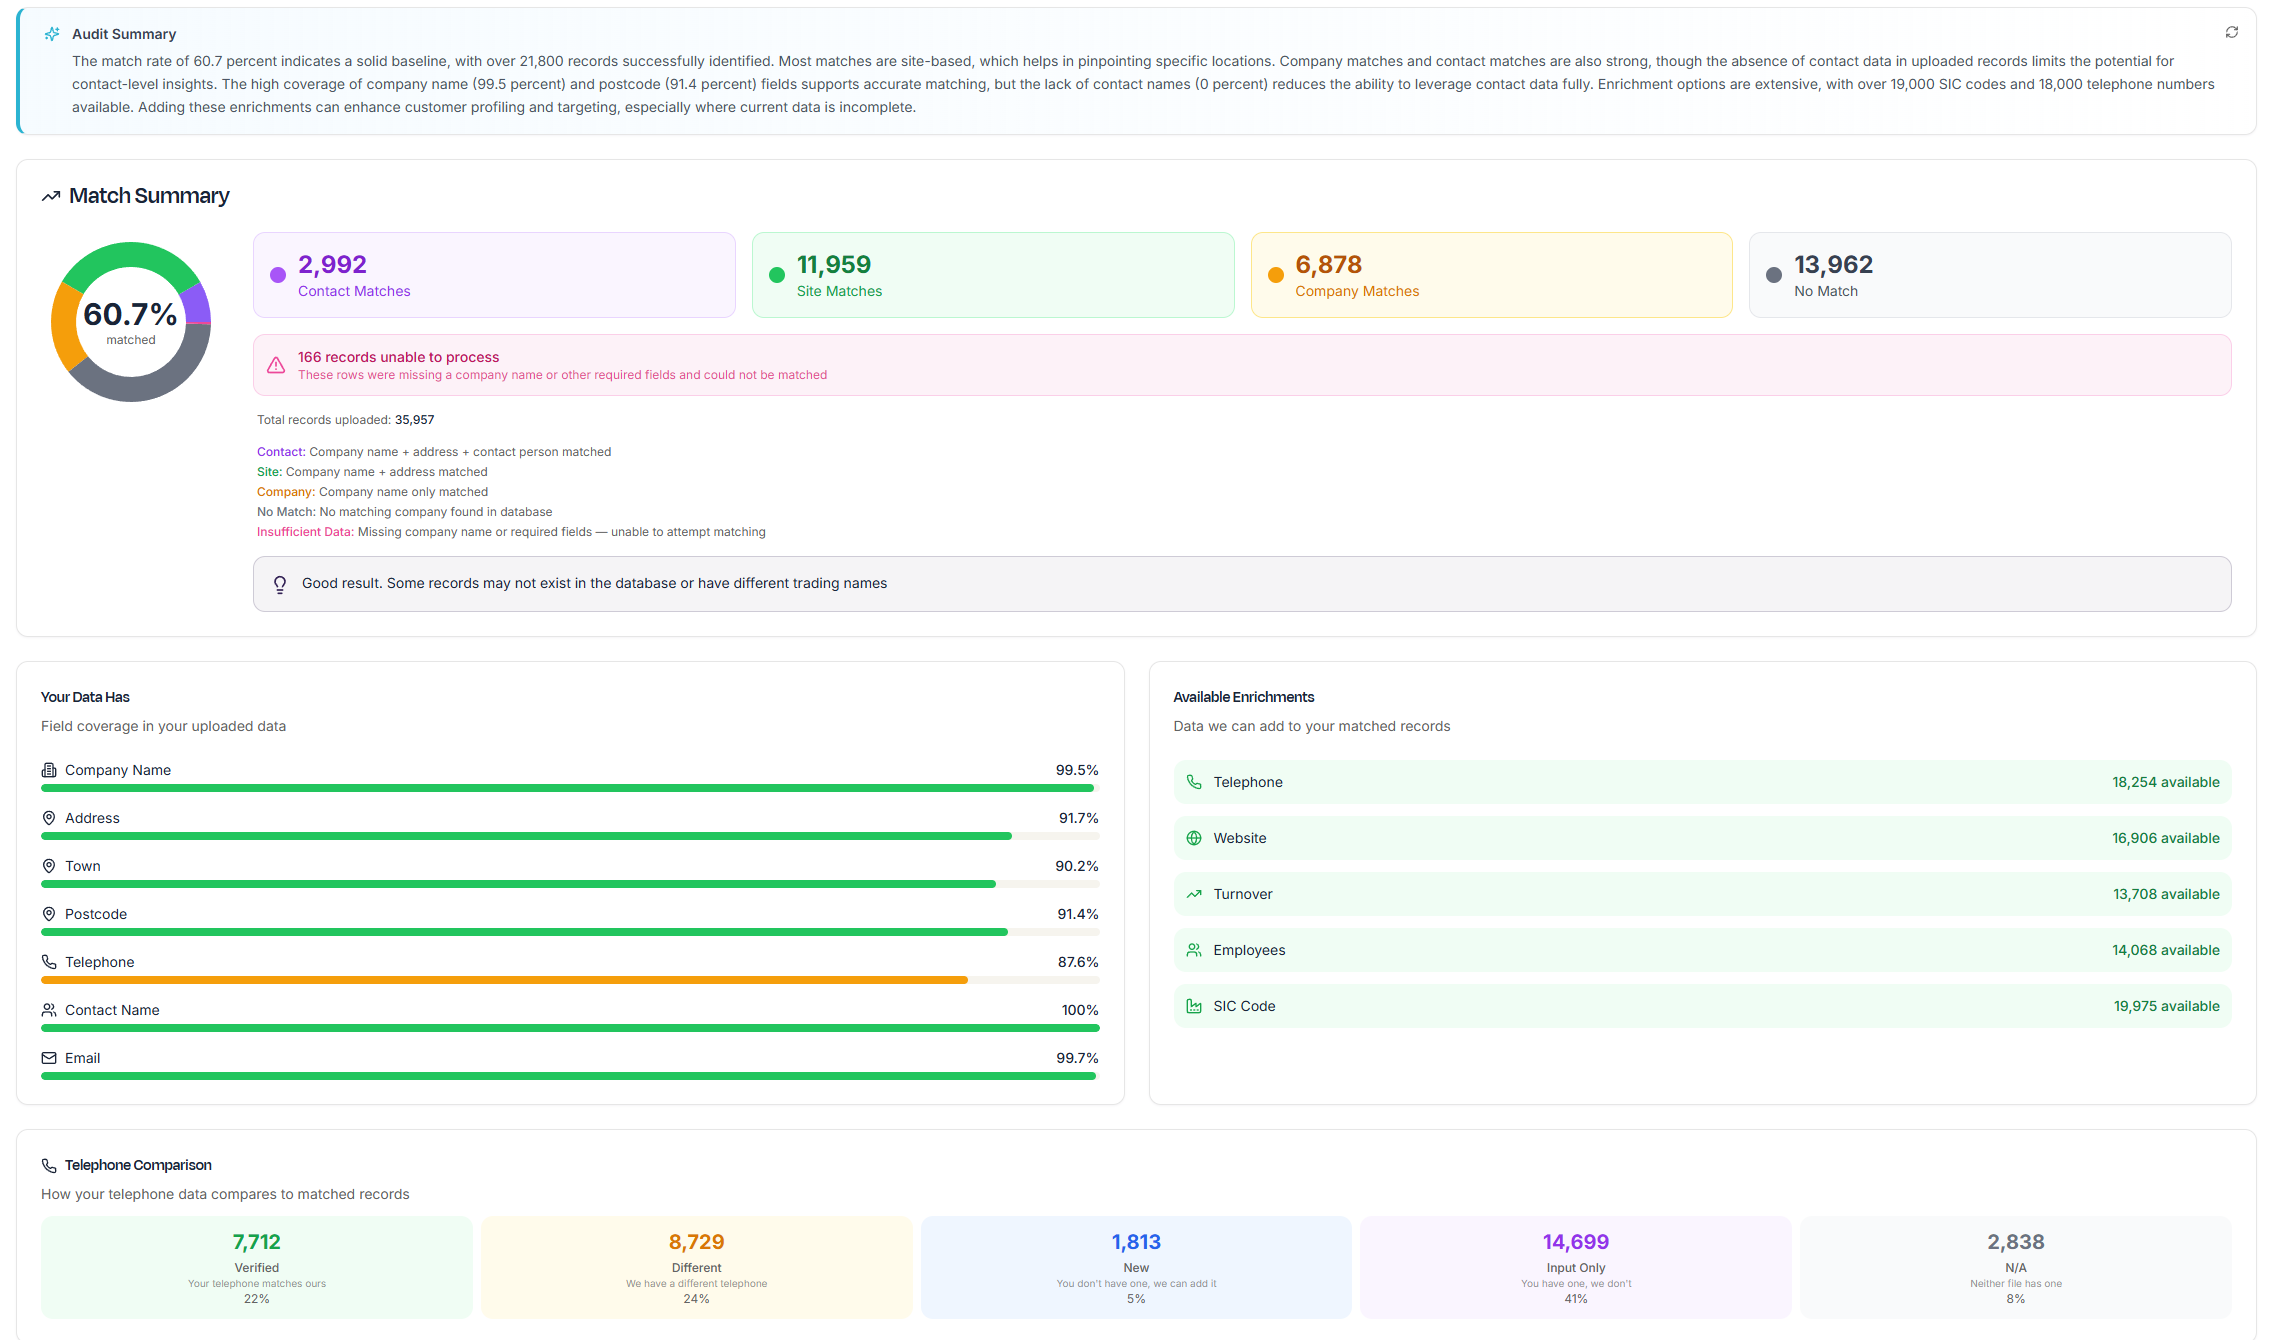Click the 60.7% matched donut chart
This screenshot has height=1340, width=2270.
(x=130, y=320)
